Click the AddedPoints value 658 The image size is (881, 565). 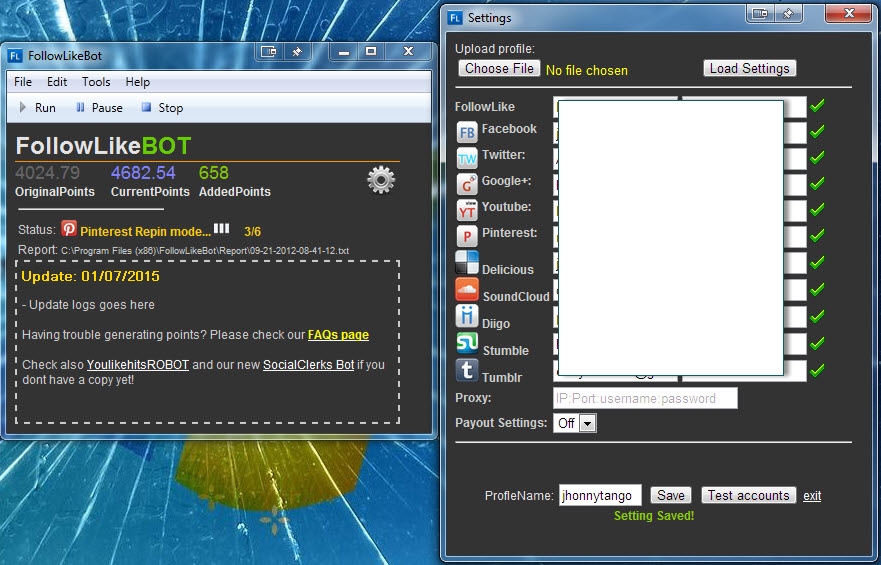tap(214, 172)
